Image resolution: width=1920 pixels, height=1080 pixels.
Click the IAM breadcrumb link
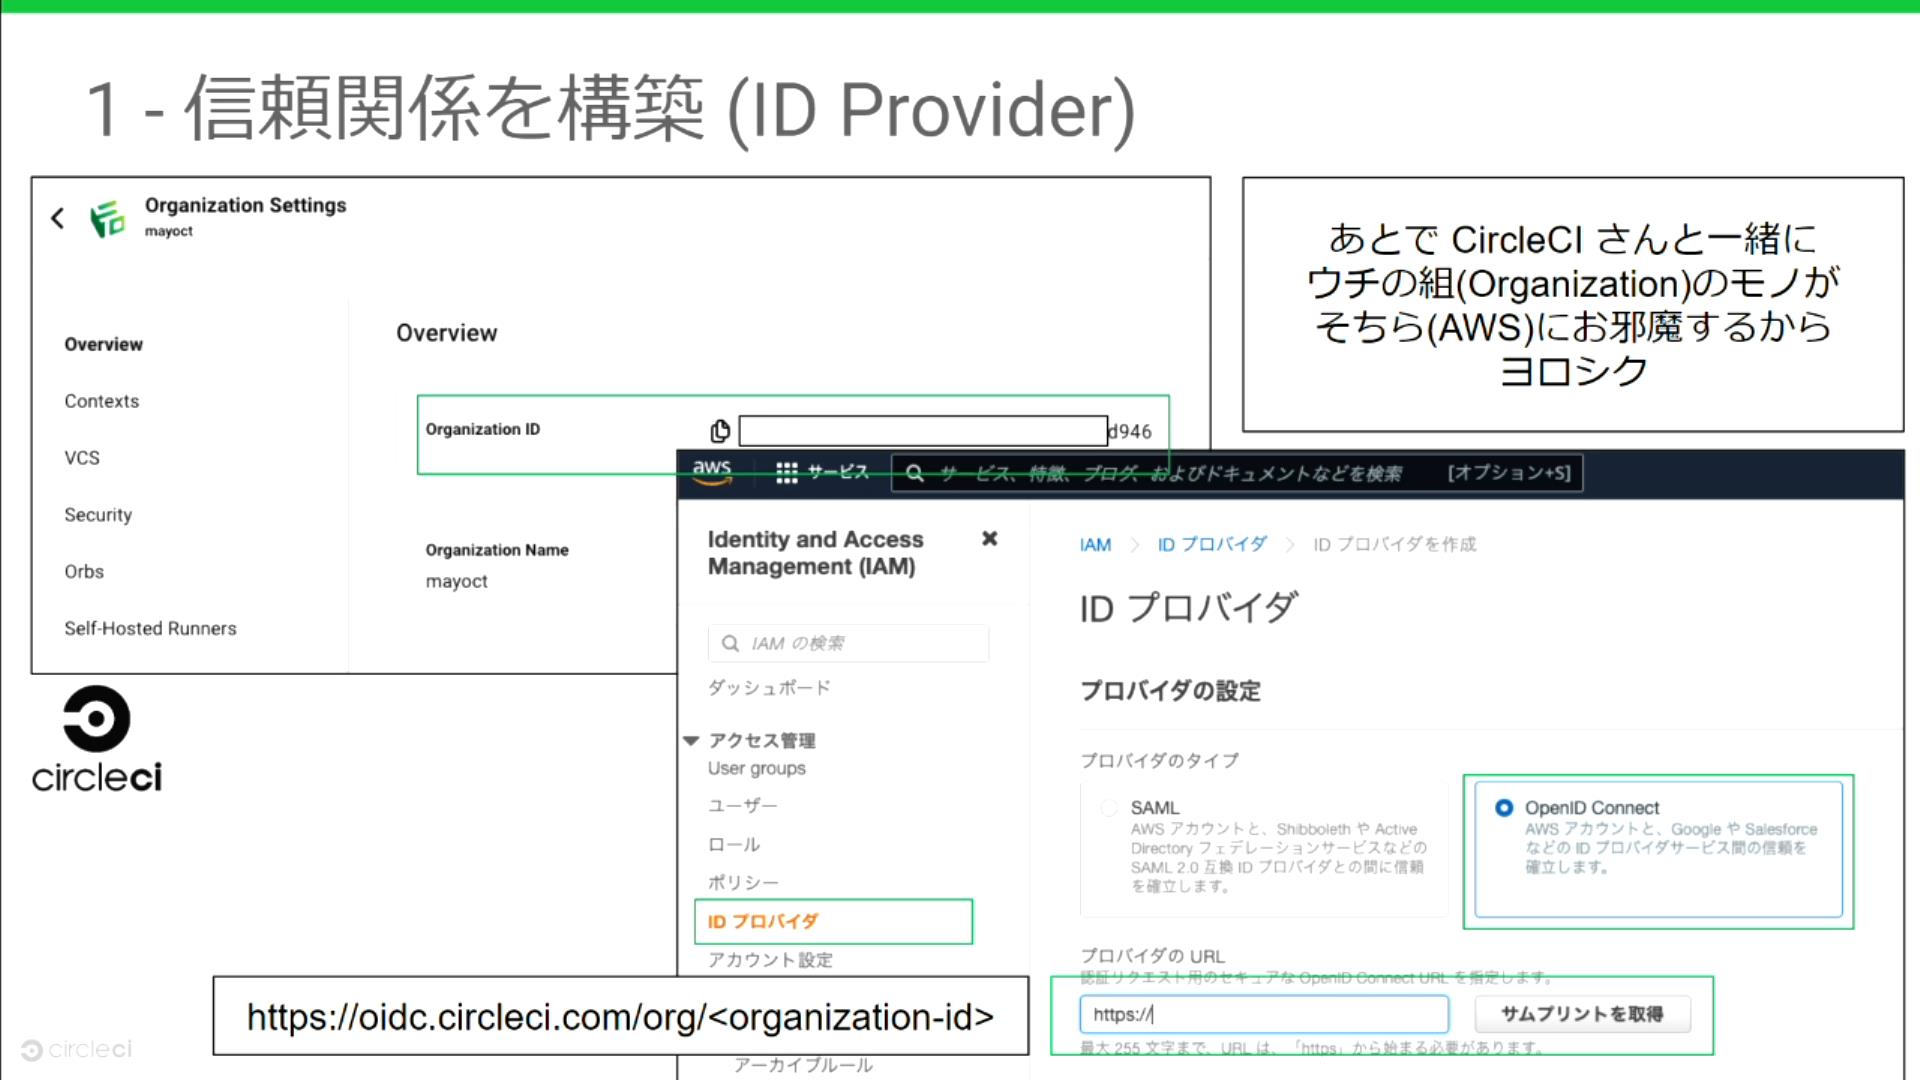[x=1095, y=545]
